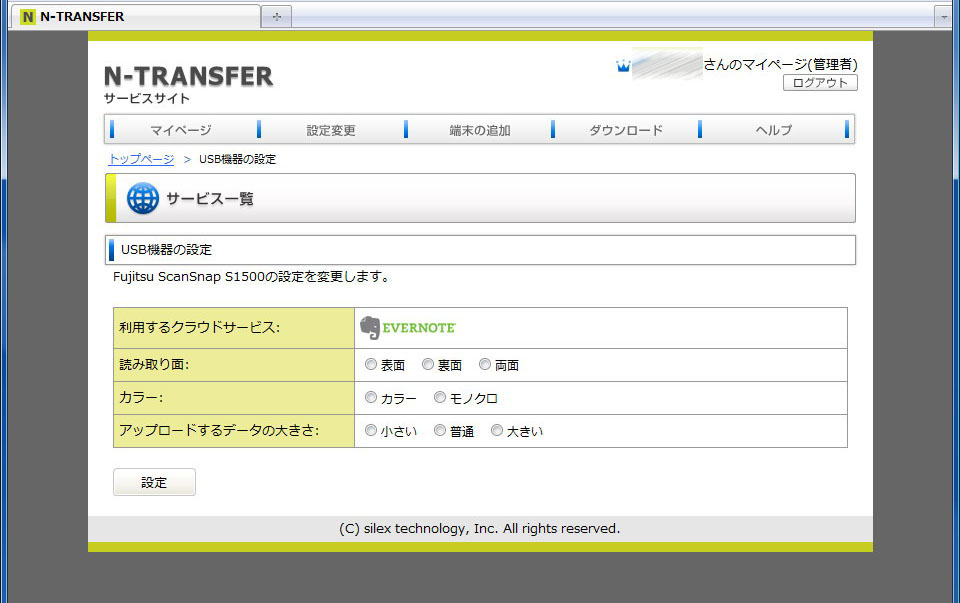
Task: Select the 両面 scan side option
Action: 485,364
